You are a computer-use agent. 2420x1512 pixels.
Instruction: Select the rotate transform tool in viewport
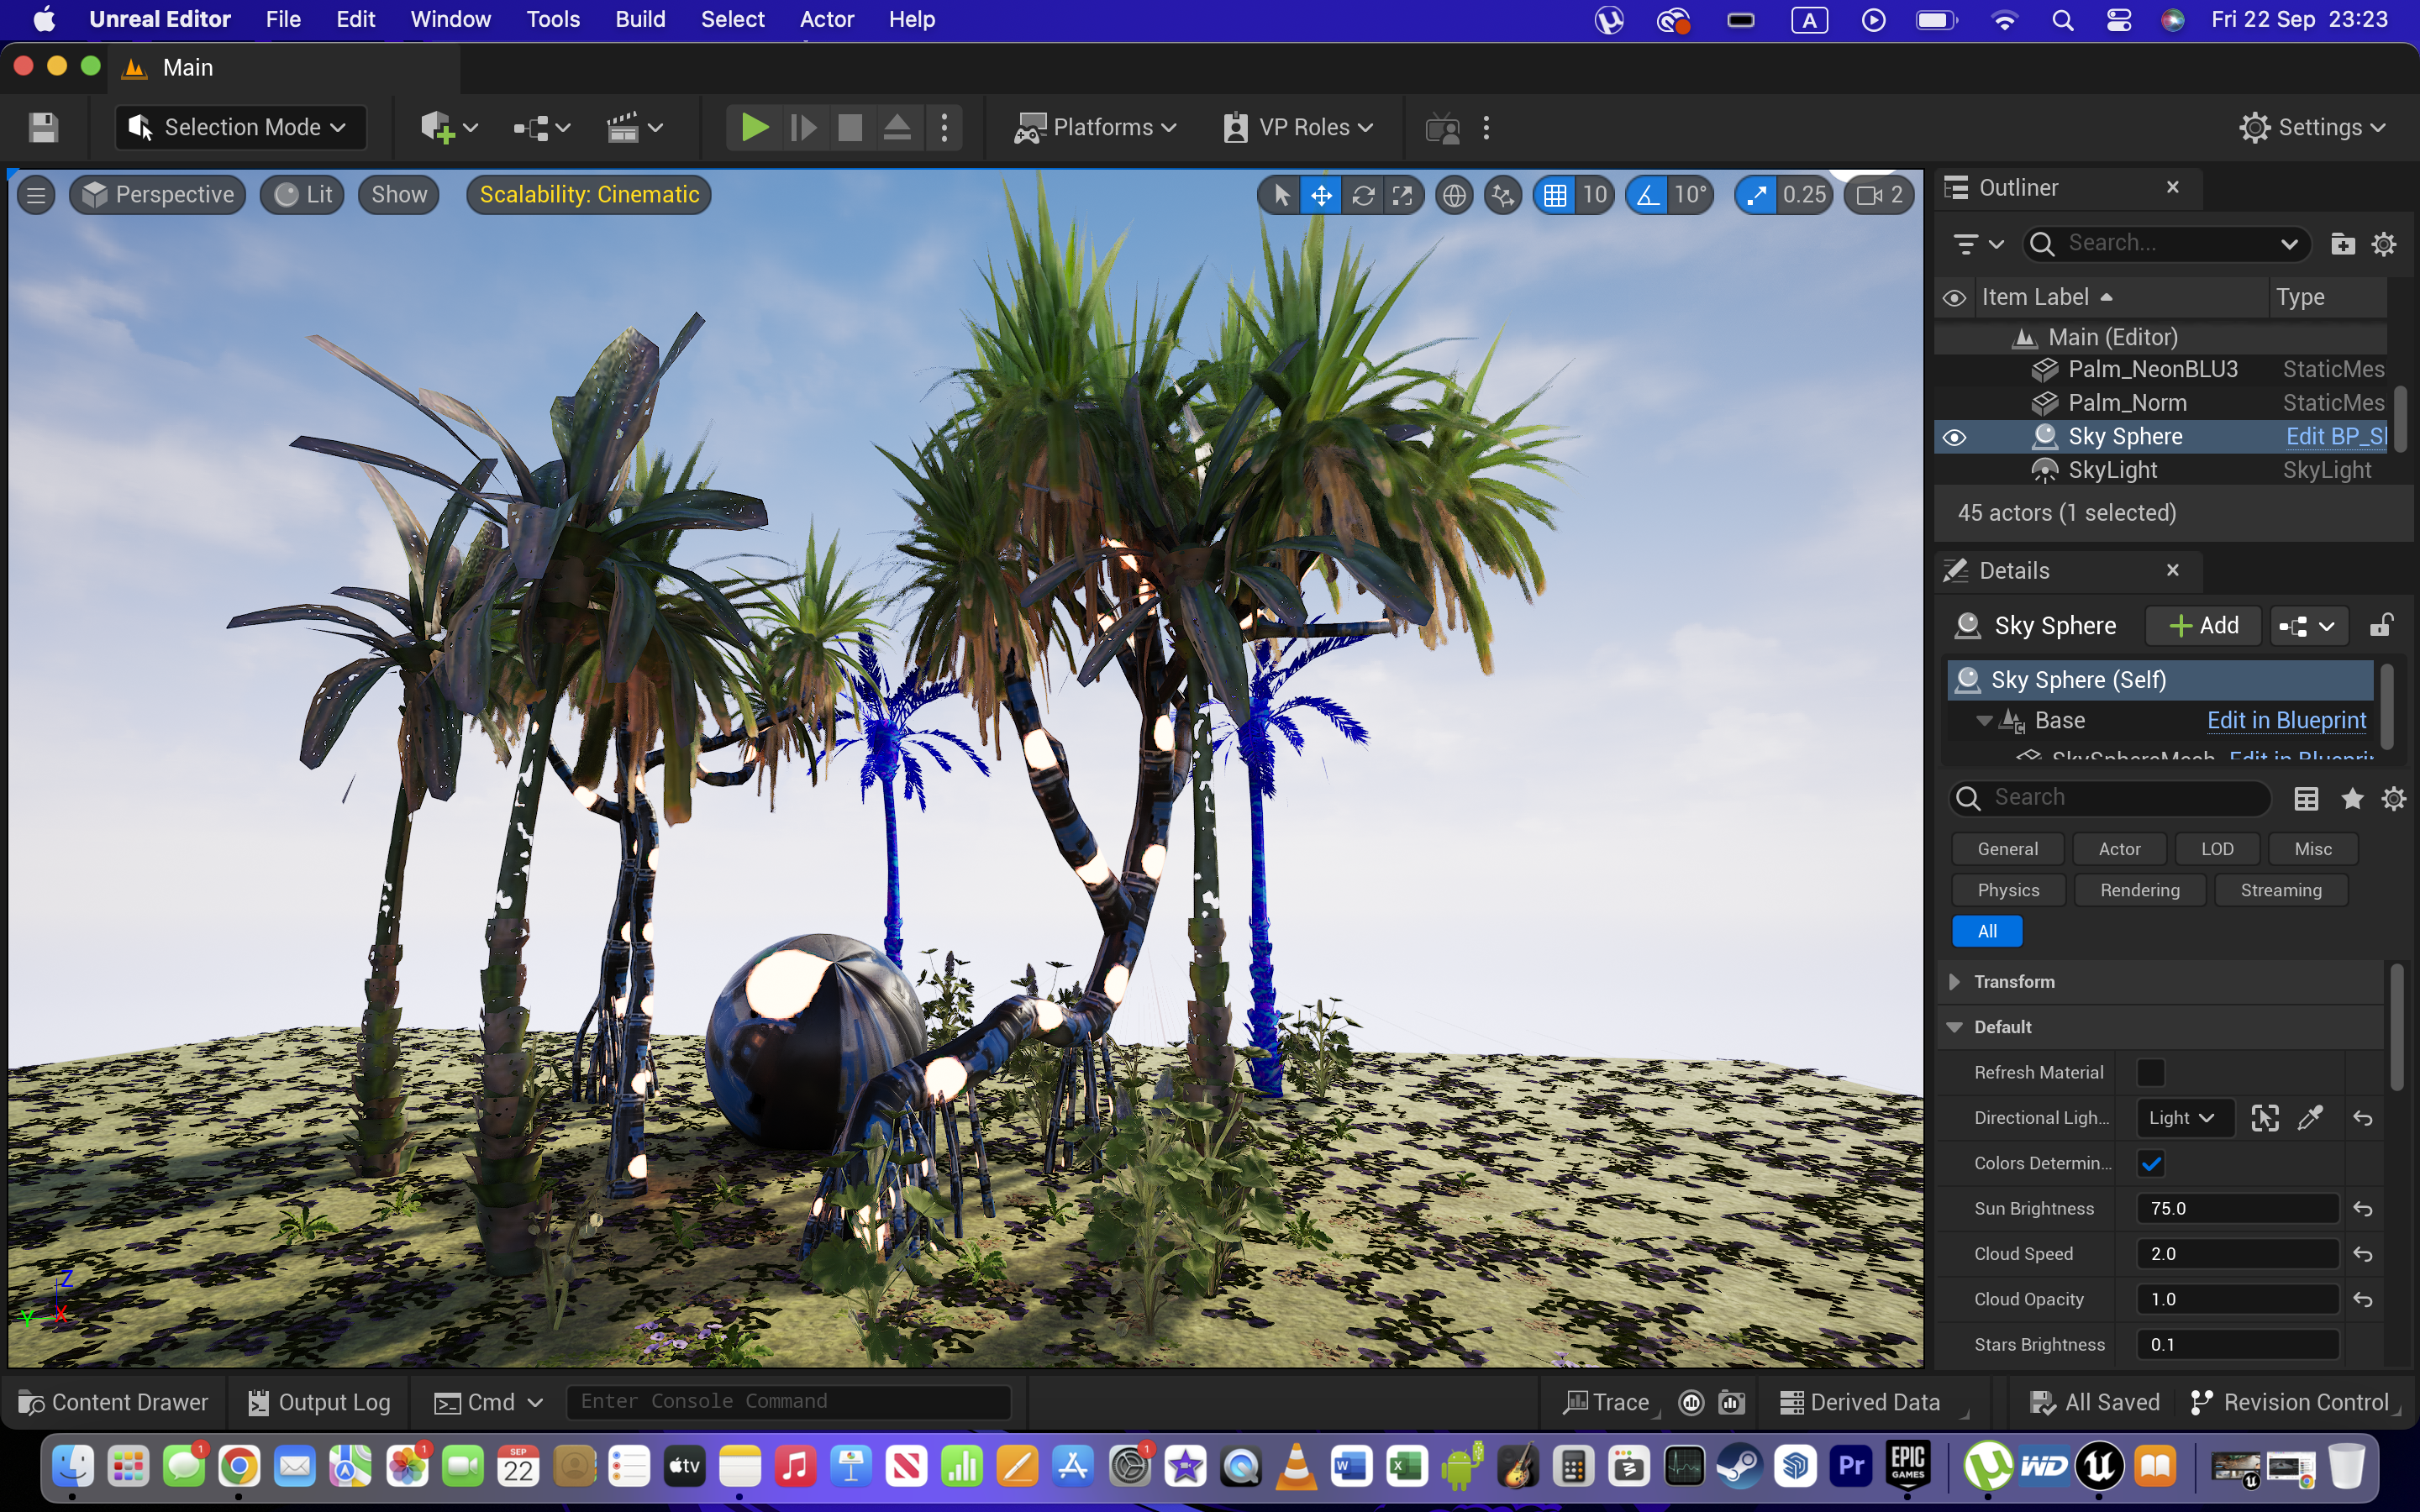point(1362,195)
